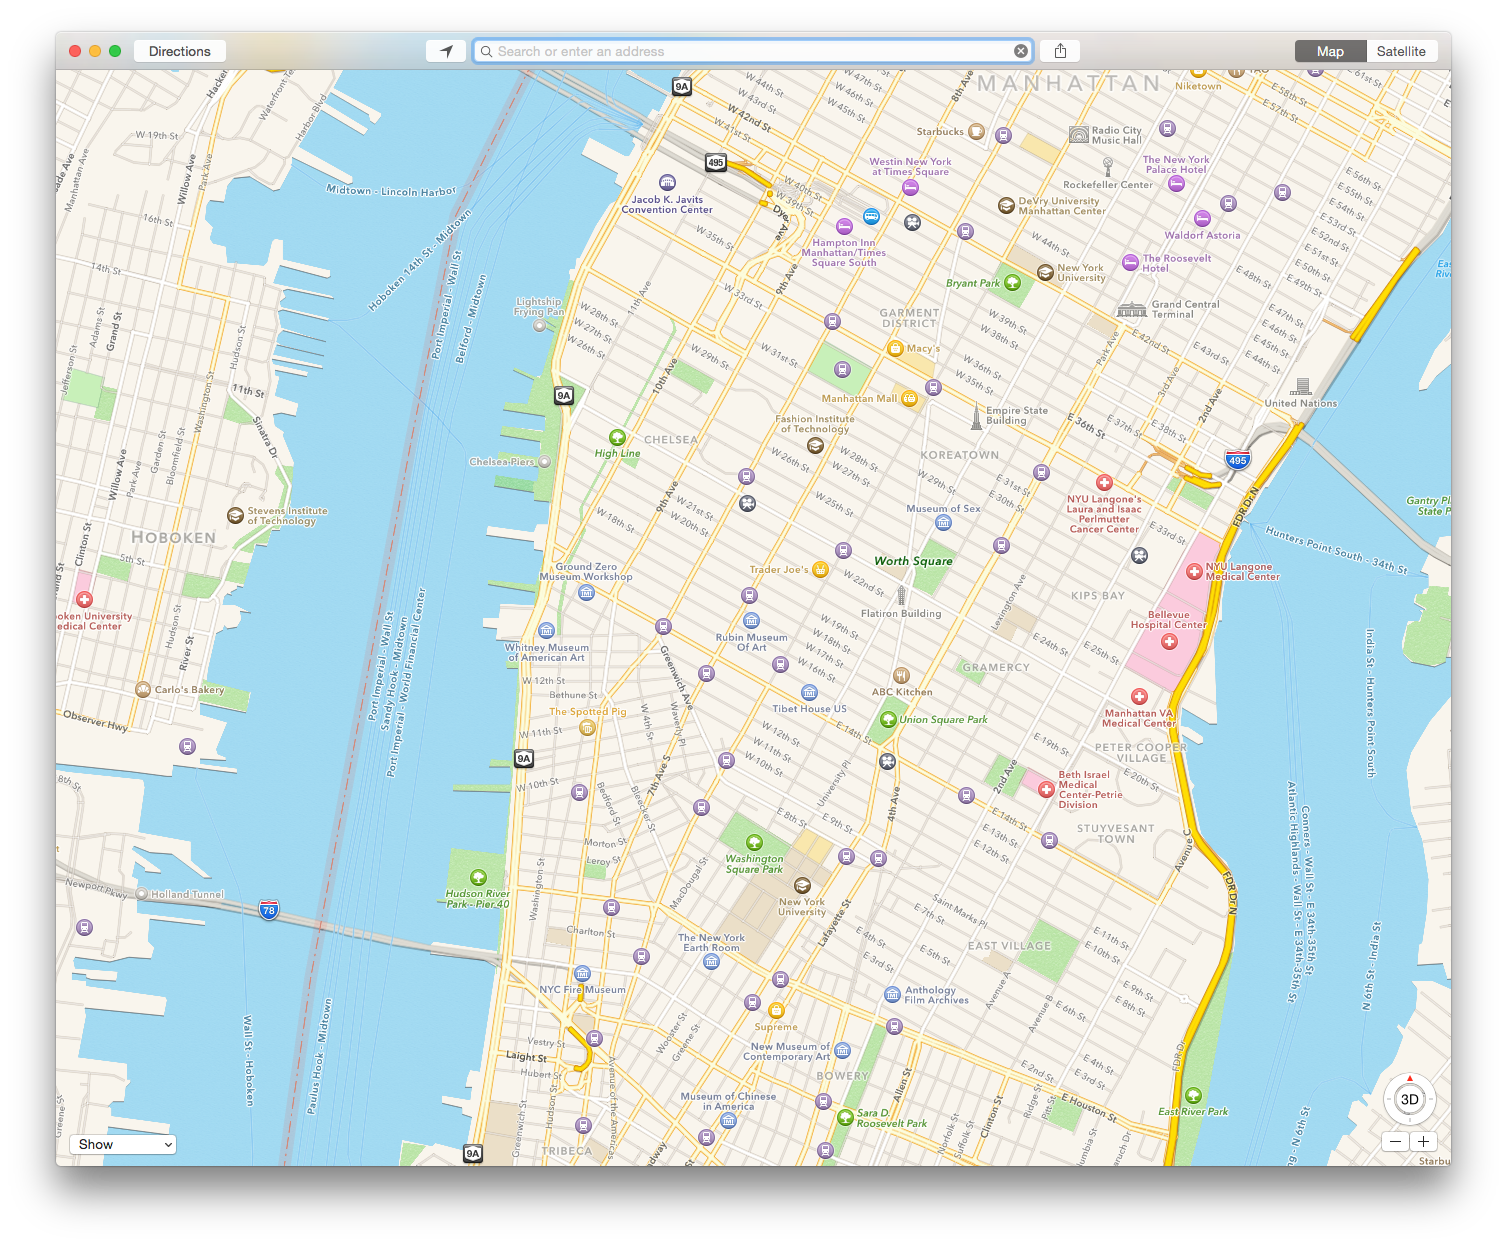Toggle 3D map view
Viewport: 1507px width, 1246px height.
pos(1409,1100)
